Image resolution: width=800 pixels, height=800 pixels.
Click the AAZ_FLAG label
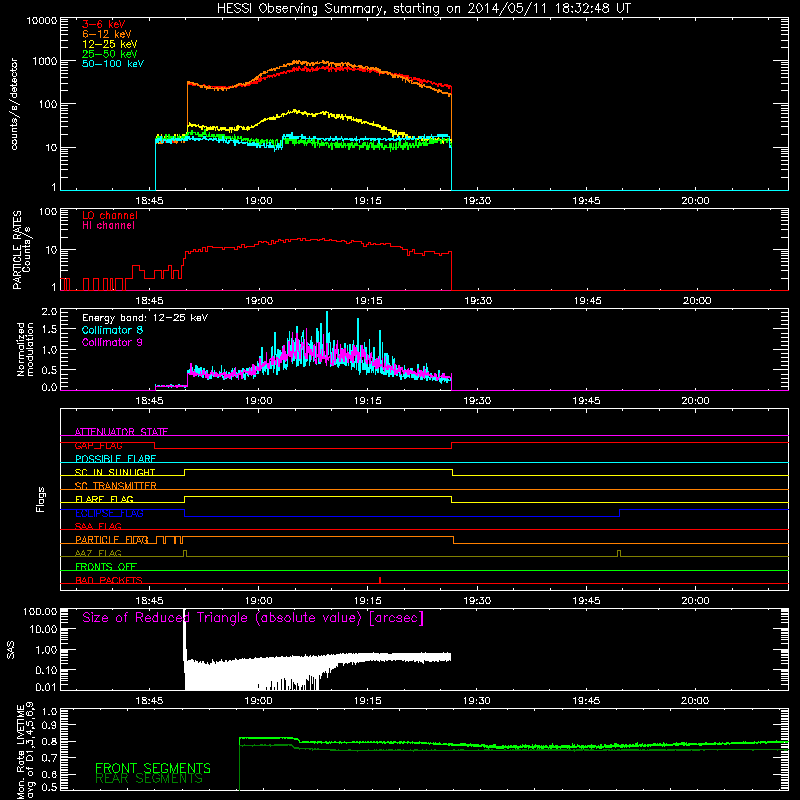(98, 554)
